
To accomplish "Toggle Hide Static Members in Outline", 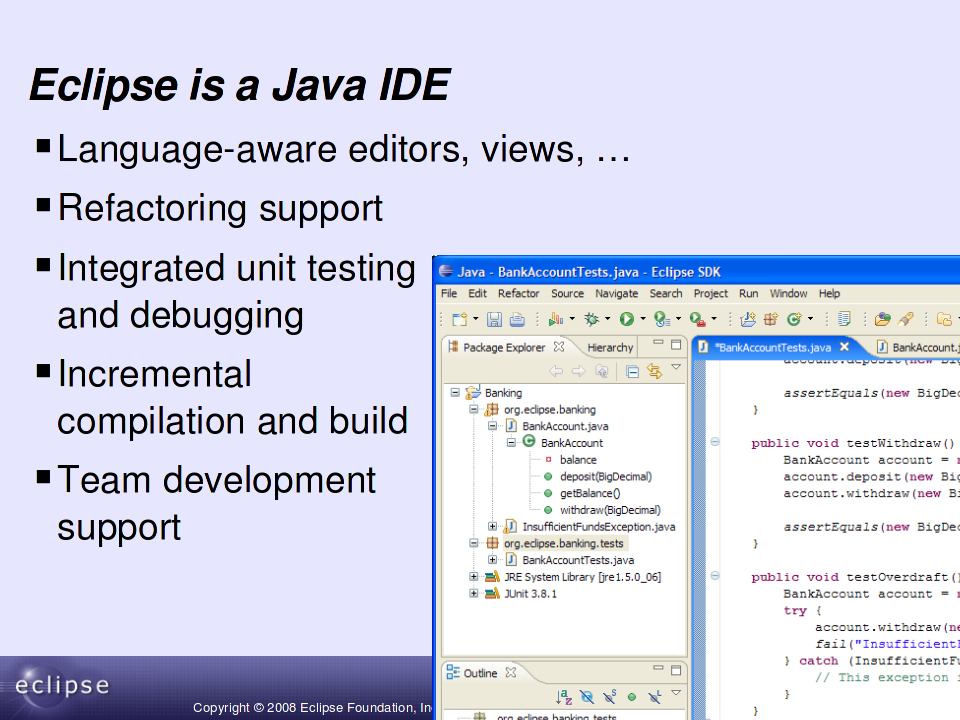I will pos(609,697).
